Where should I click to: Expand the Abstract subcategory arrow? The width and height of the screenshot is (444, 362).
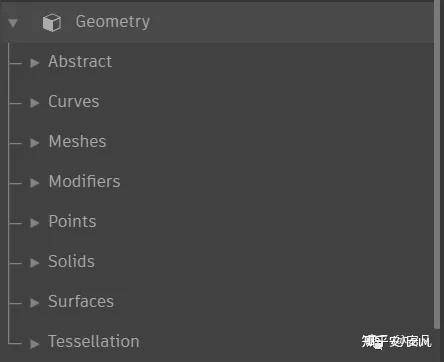[34, 63]
